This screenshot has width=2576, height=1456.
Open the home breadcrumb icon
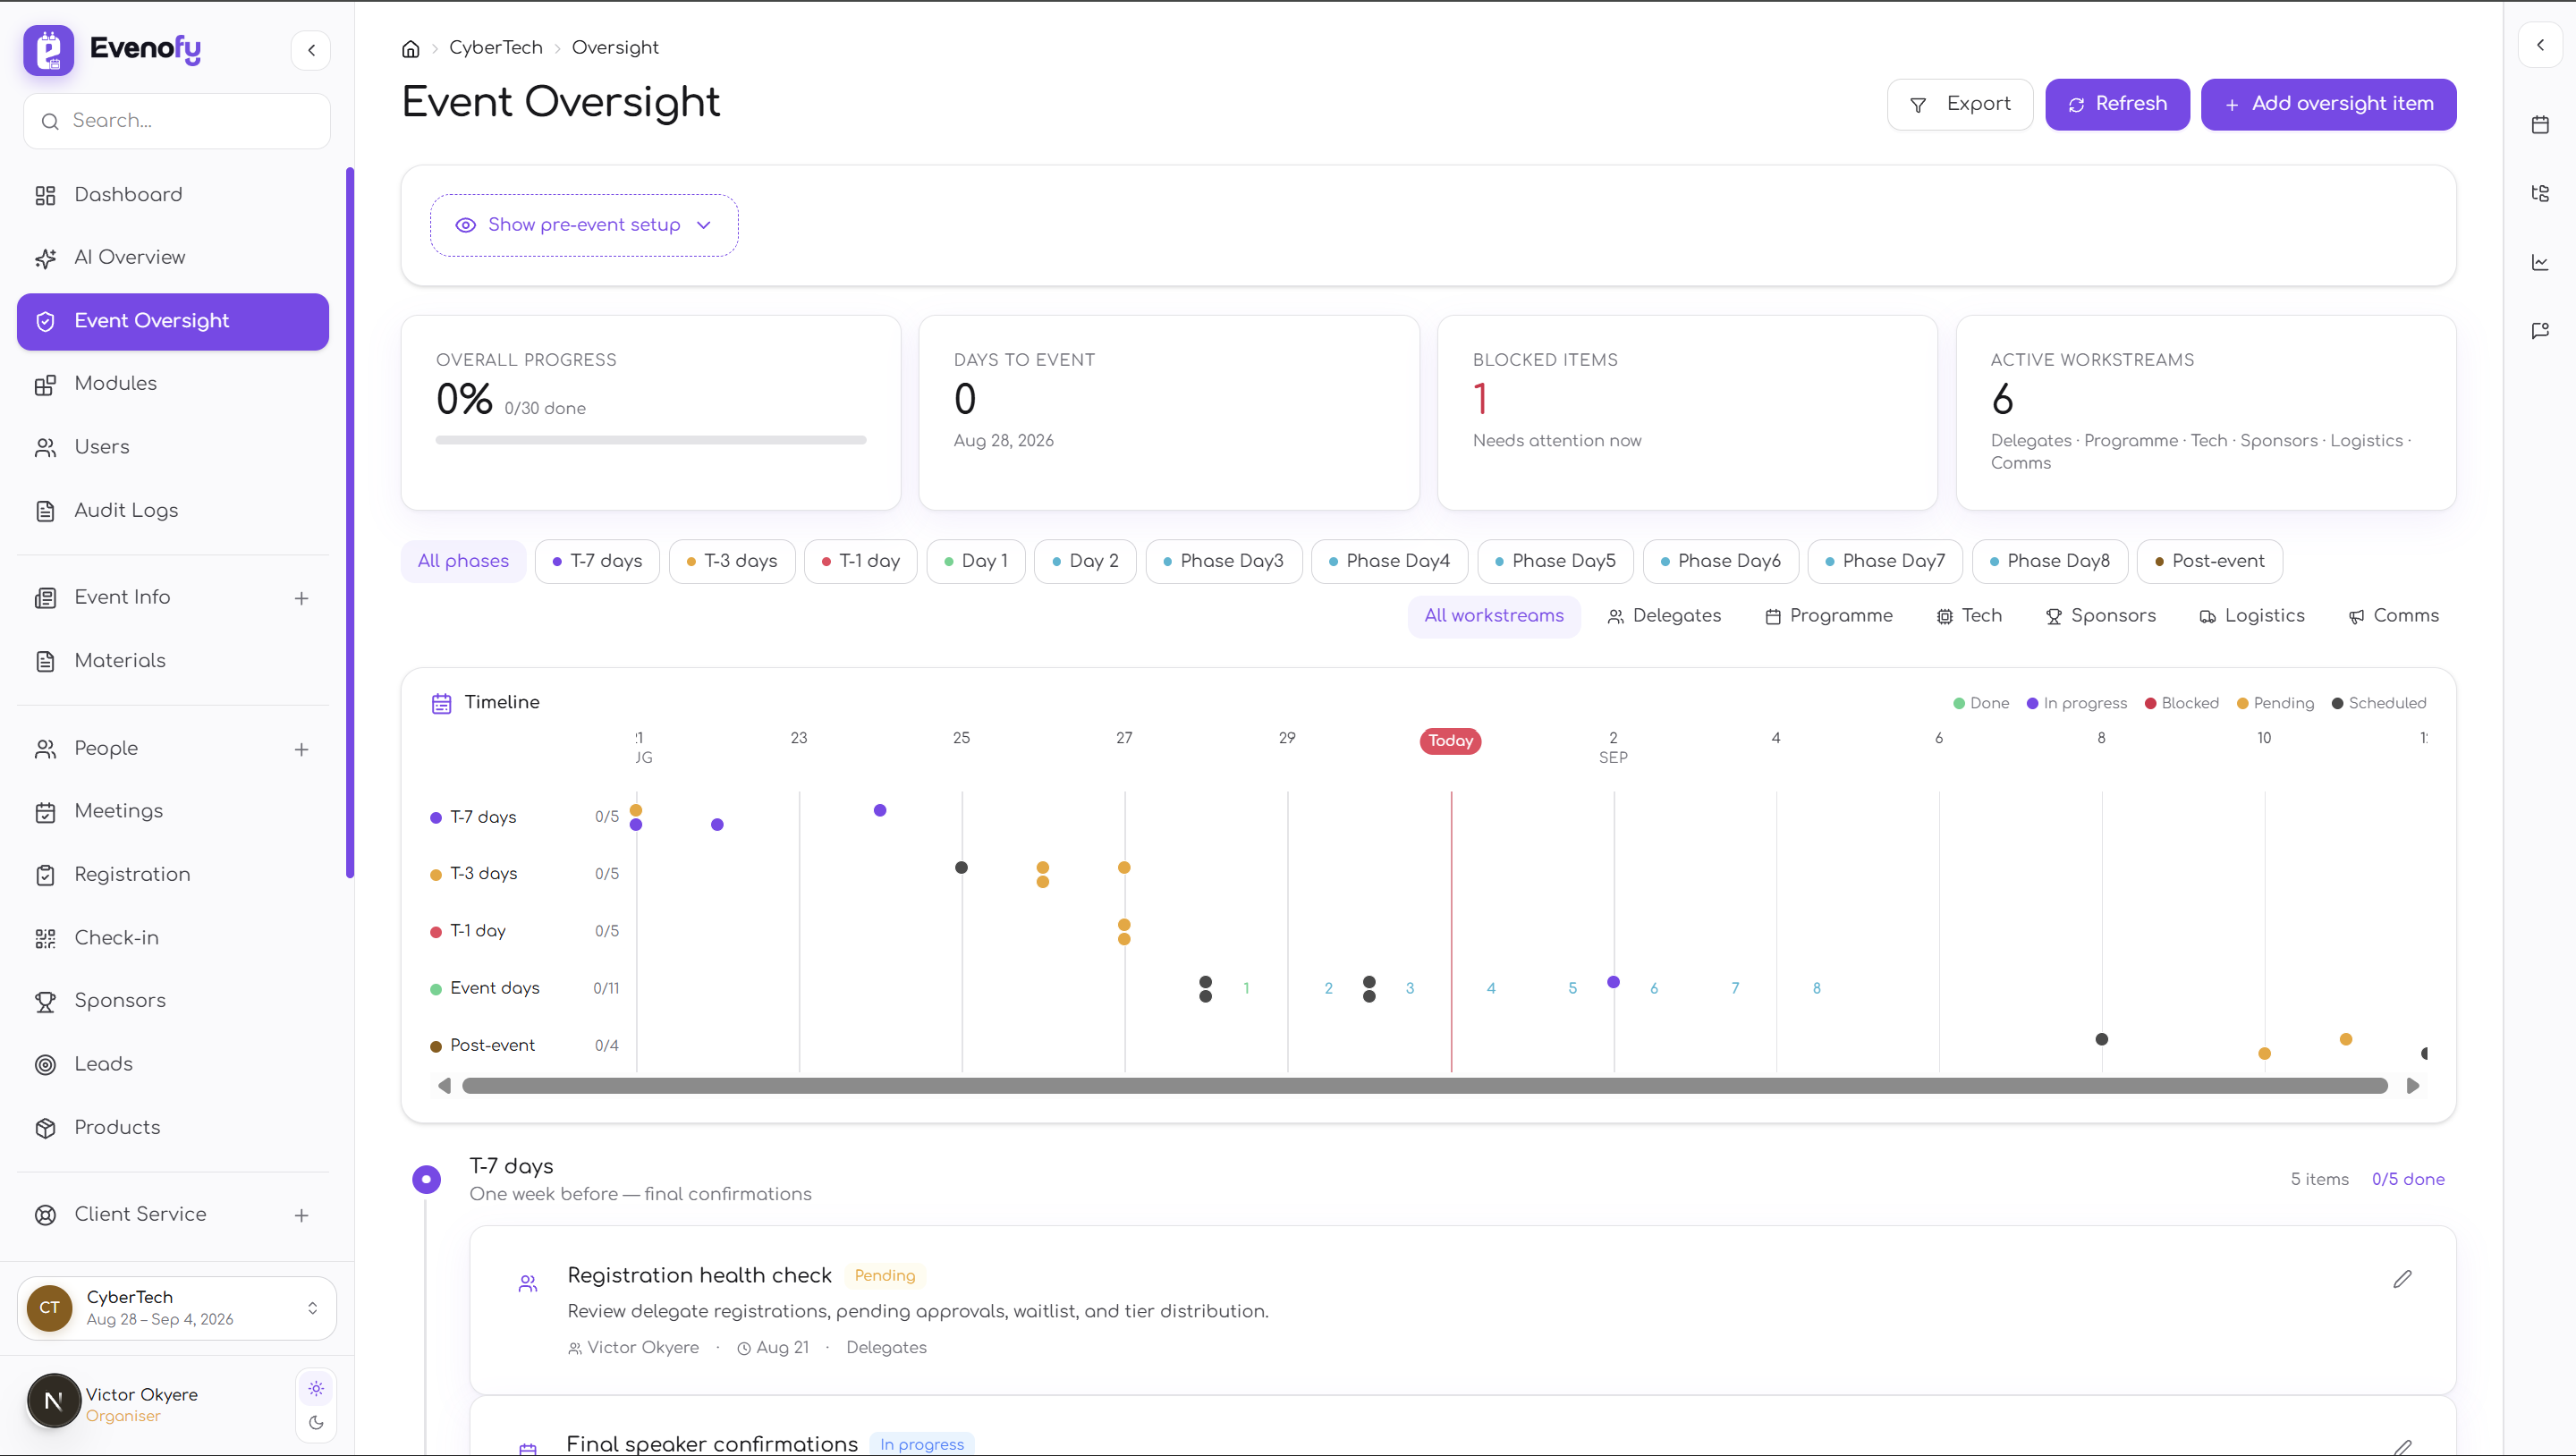pyautogui.click(x=410, y=48)
